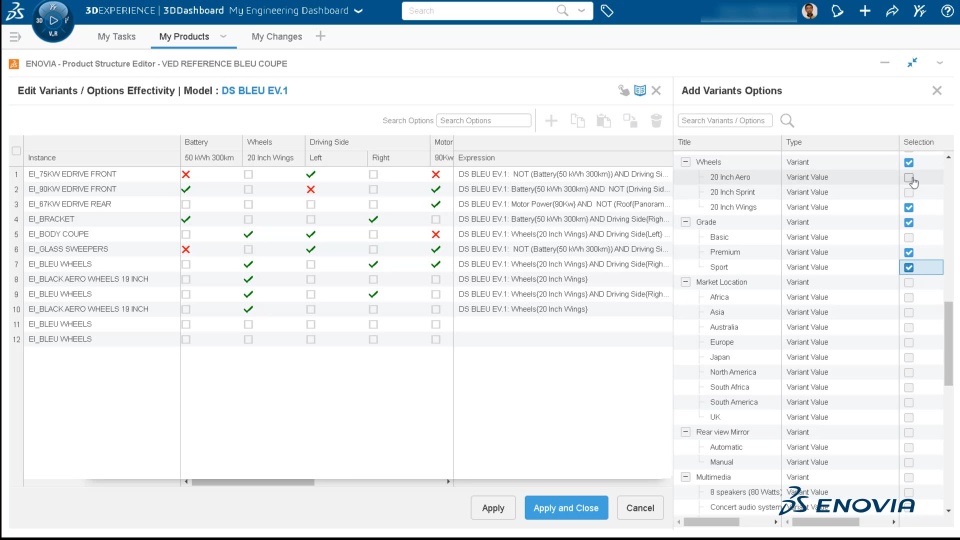The image size is (960, 540).
Task: Collapse the Grade variant node
Action: tap(686, 222)
